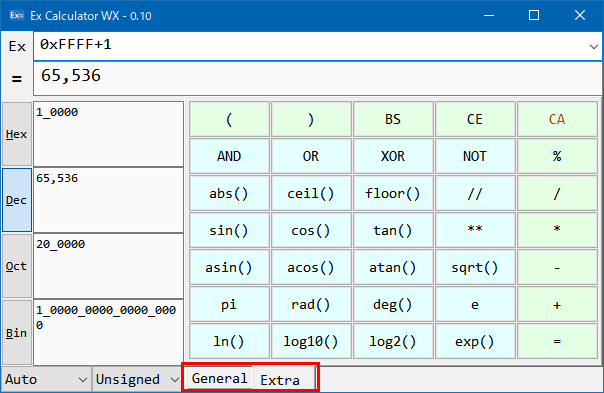Insert the log2() function
This screenshot has height=393, width=604.
click(393, 341)
